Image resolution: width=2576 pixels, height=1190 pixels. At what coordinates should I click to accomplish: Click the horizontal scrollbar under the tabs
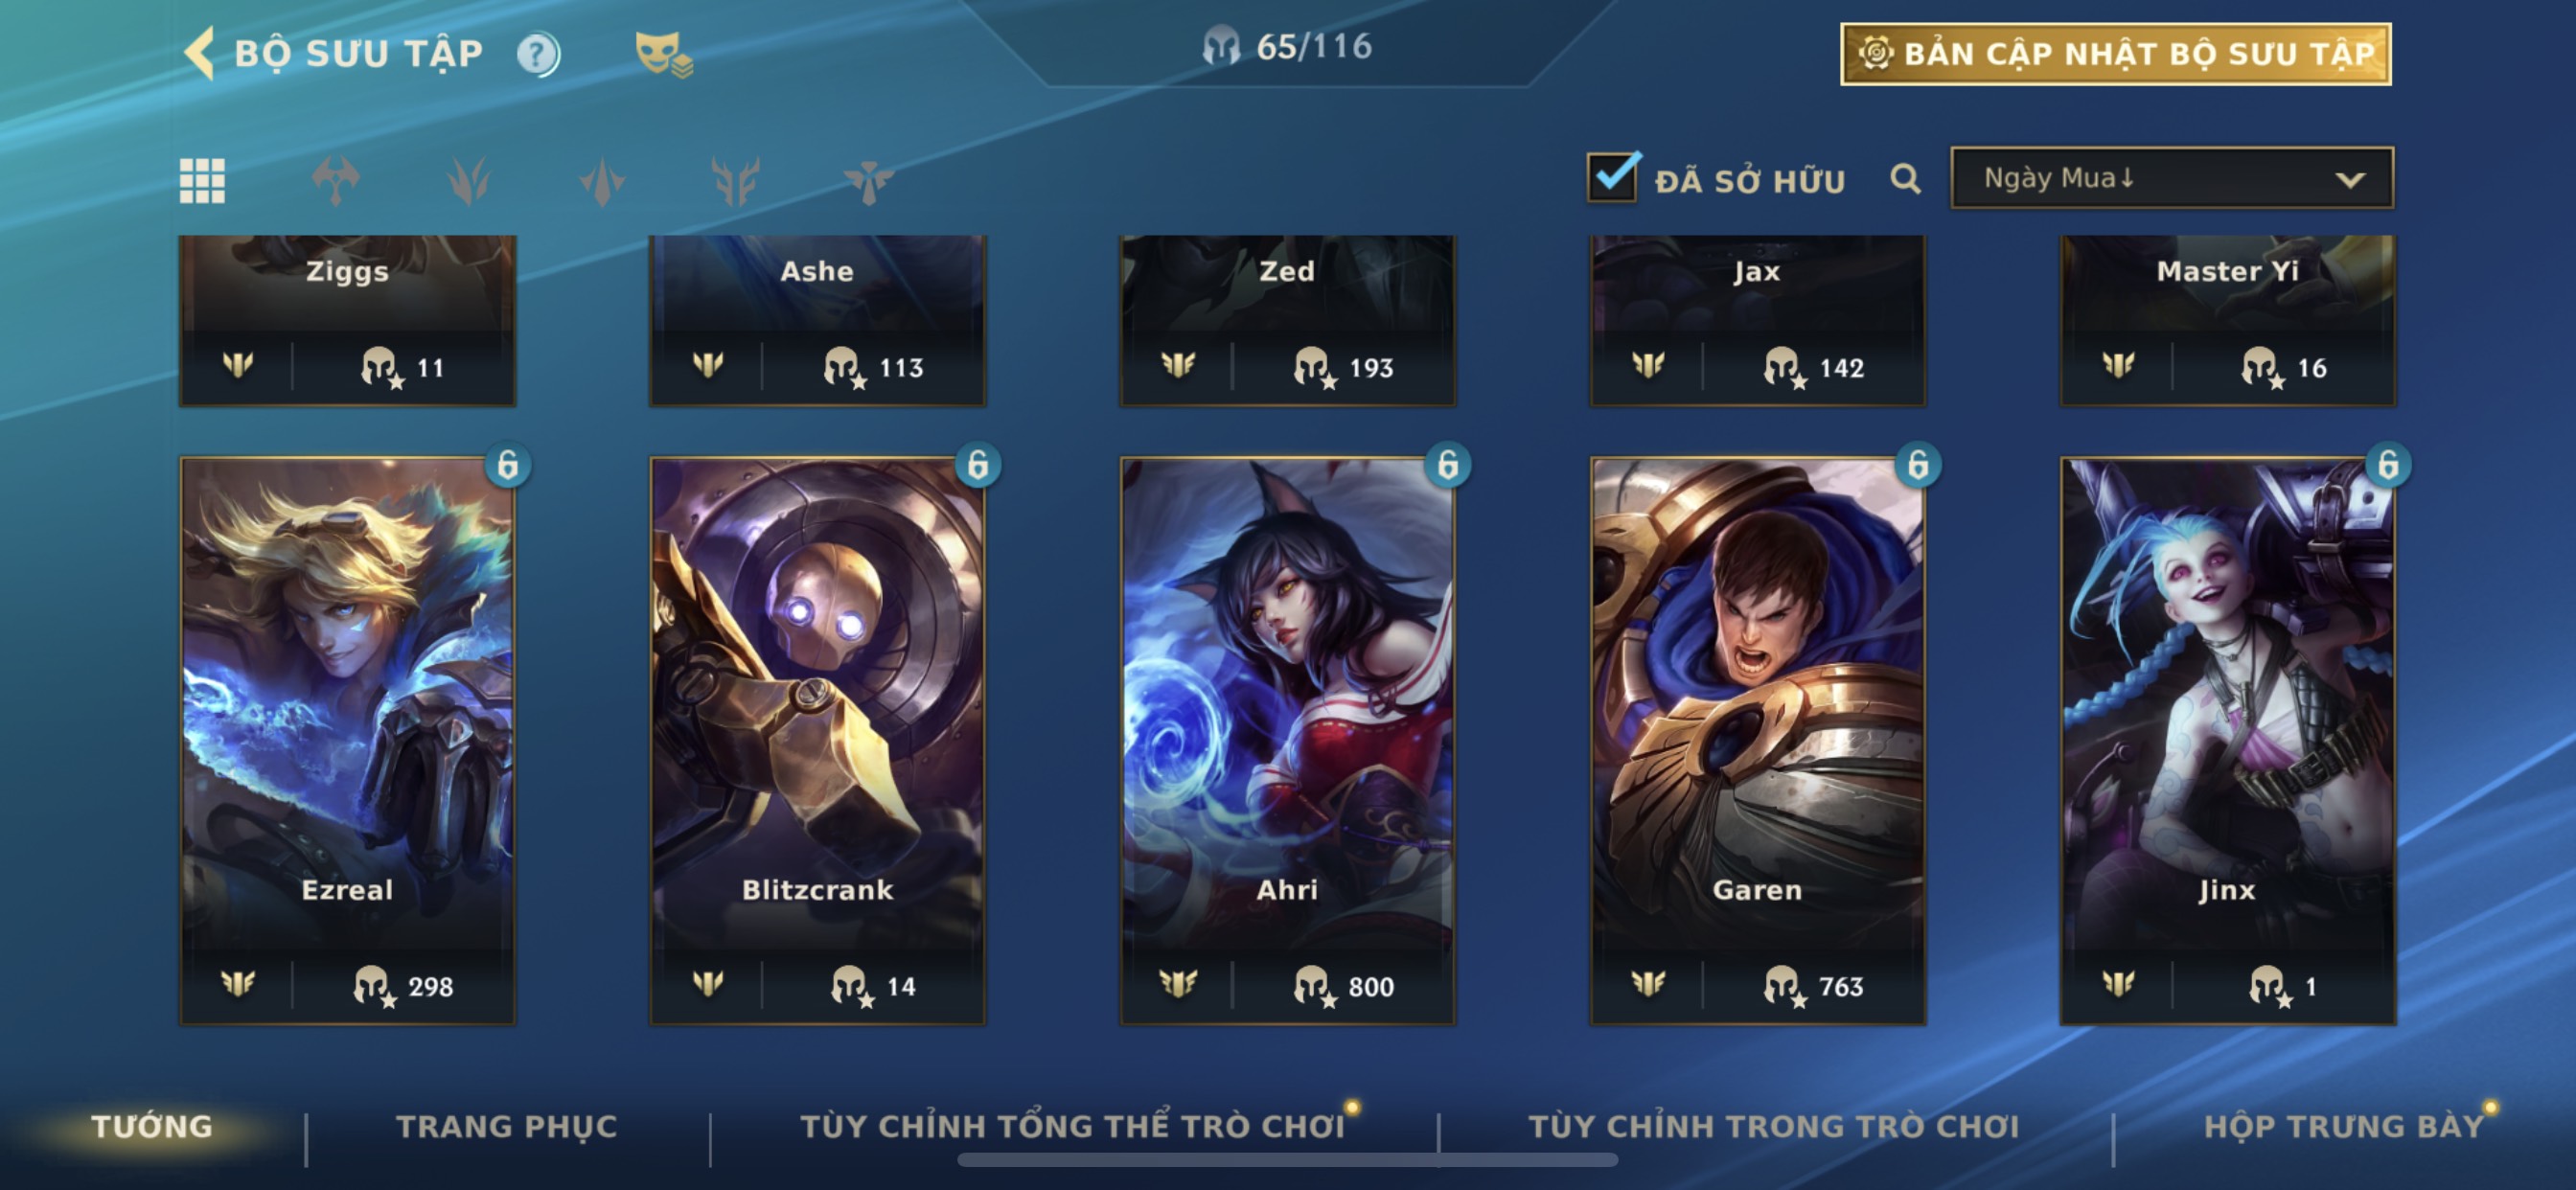(1287, 1160)
